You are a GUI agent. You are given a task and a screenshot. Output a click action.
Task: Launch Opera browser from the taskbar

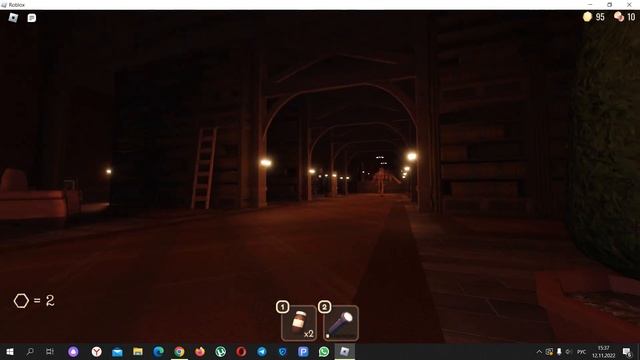tap(241, 351)
